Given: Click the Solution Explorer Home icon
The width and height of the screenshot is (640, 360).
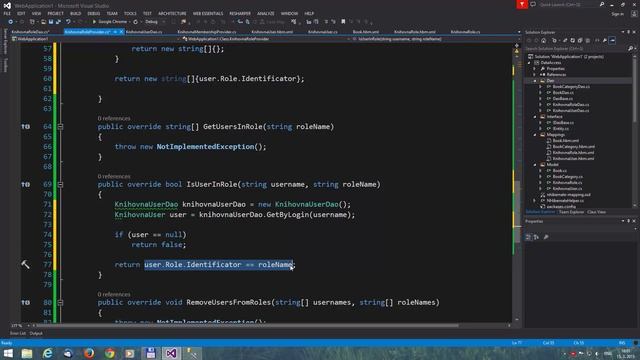Looking at the screenshot, I should [544, 40].
